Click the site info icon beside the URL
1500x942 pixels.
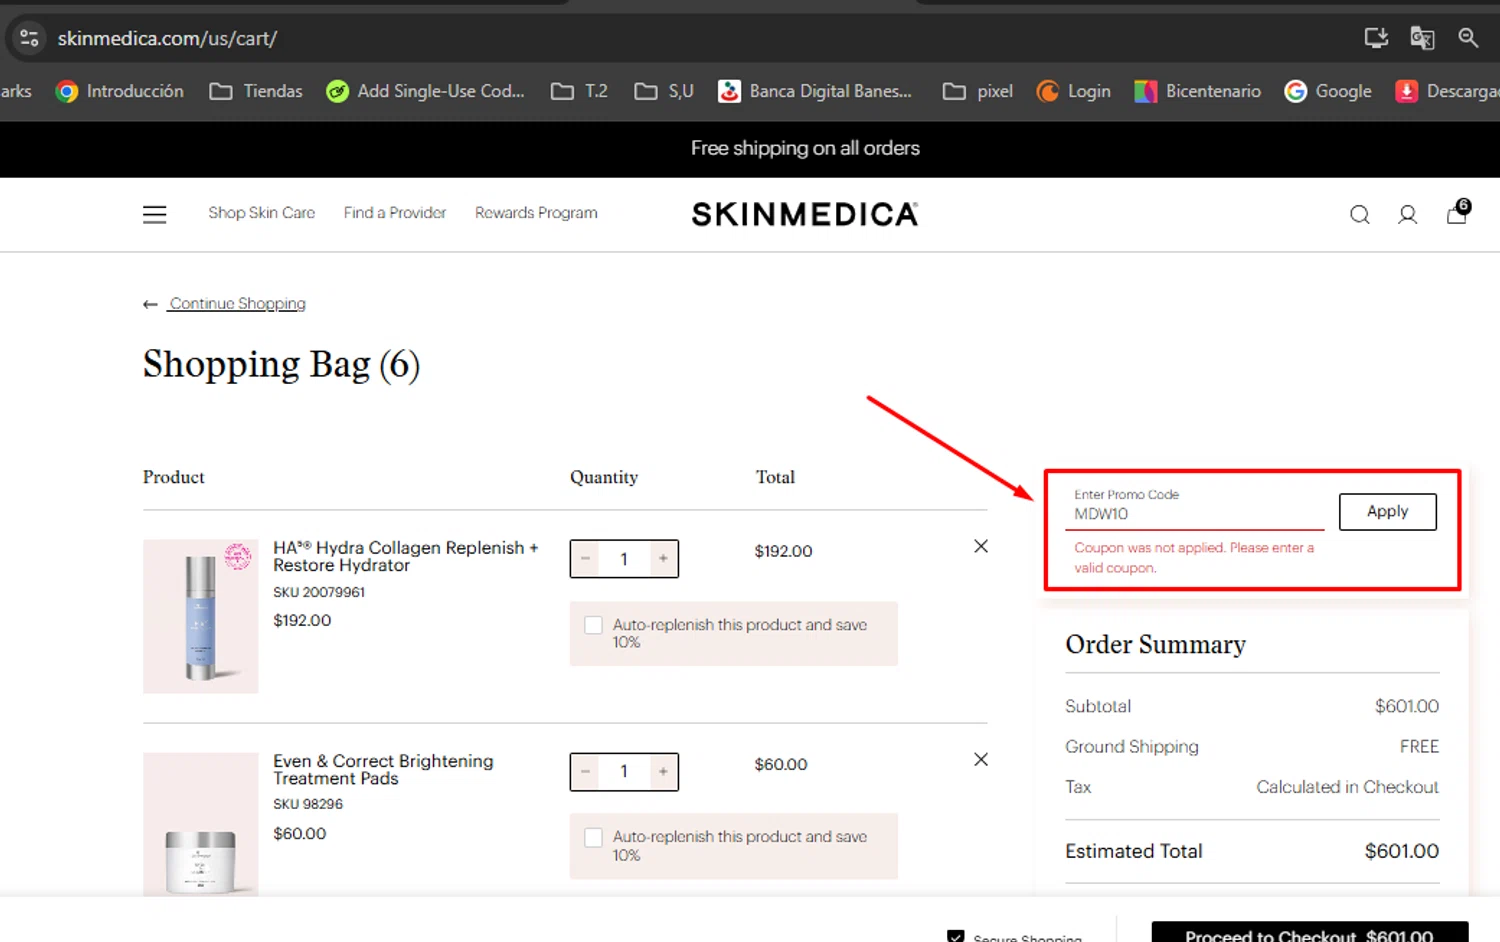point(29,38)
